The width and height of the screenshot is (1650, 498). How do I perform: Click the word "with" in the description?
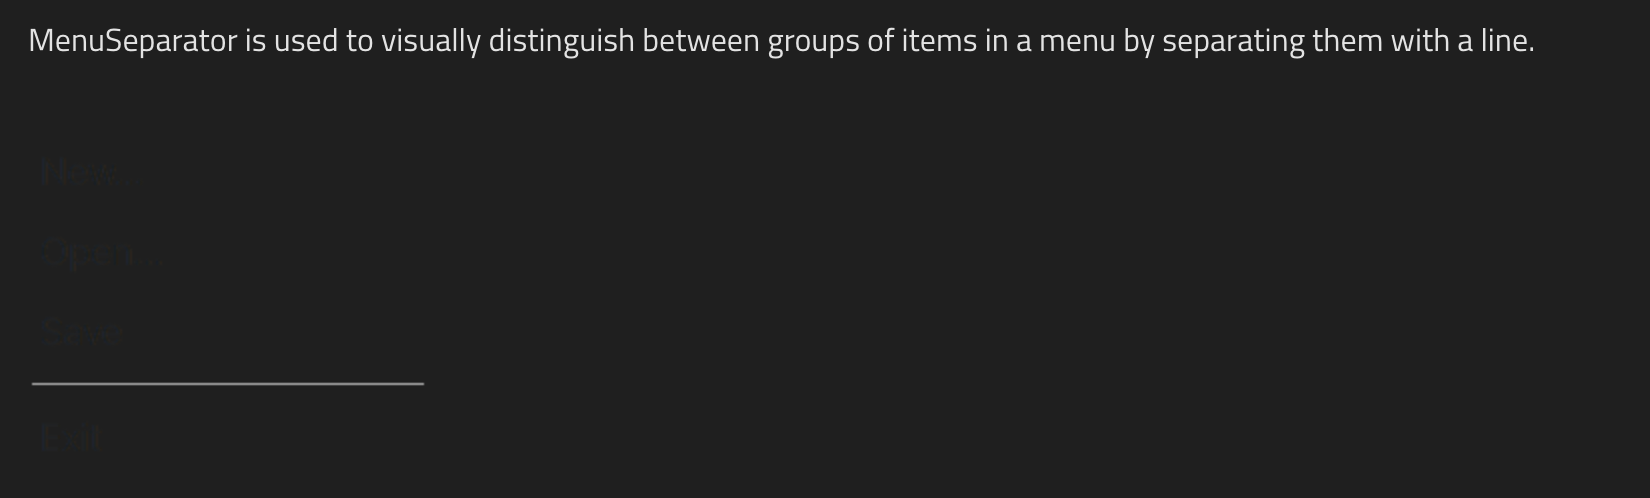(1419, 41)
